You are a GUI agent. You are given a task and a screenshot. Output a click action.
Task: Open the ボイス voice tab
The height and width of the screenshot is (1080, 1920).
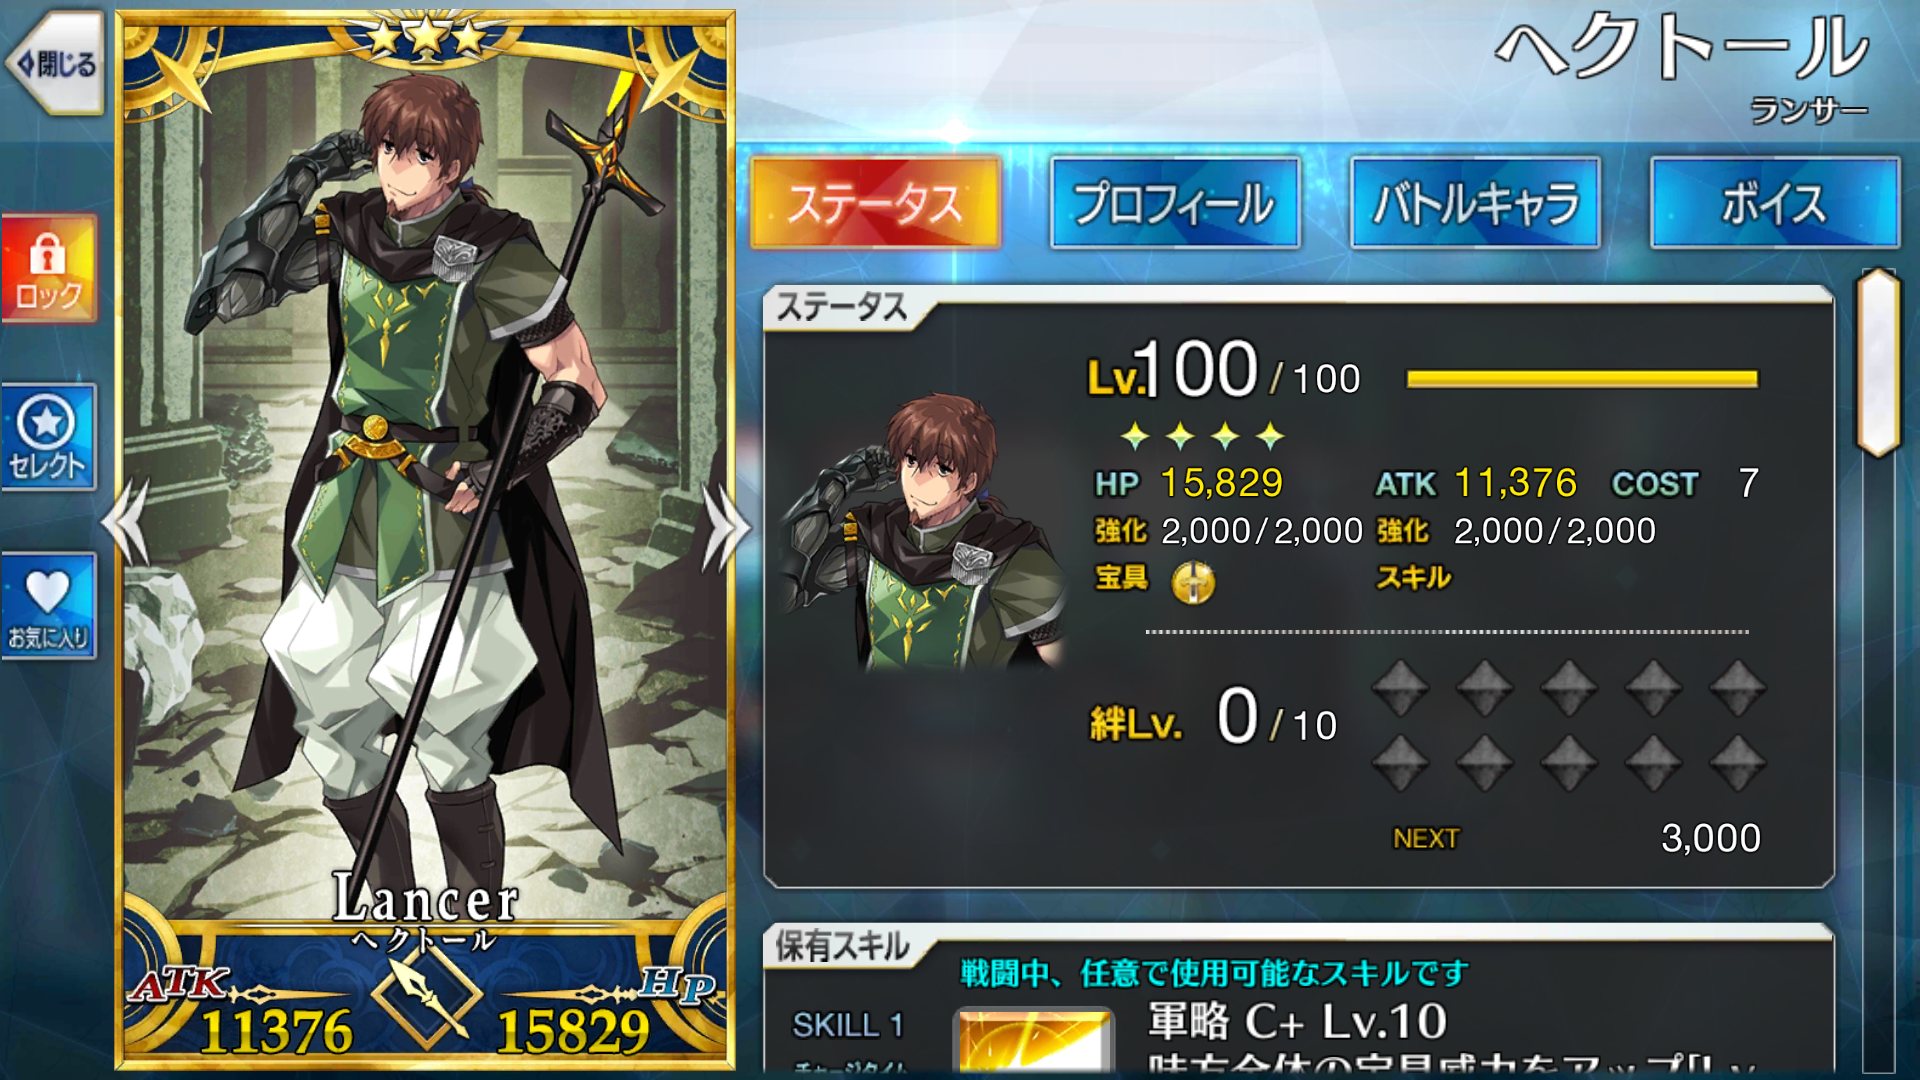click(1775, 203)
